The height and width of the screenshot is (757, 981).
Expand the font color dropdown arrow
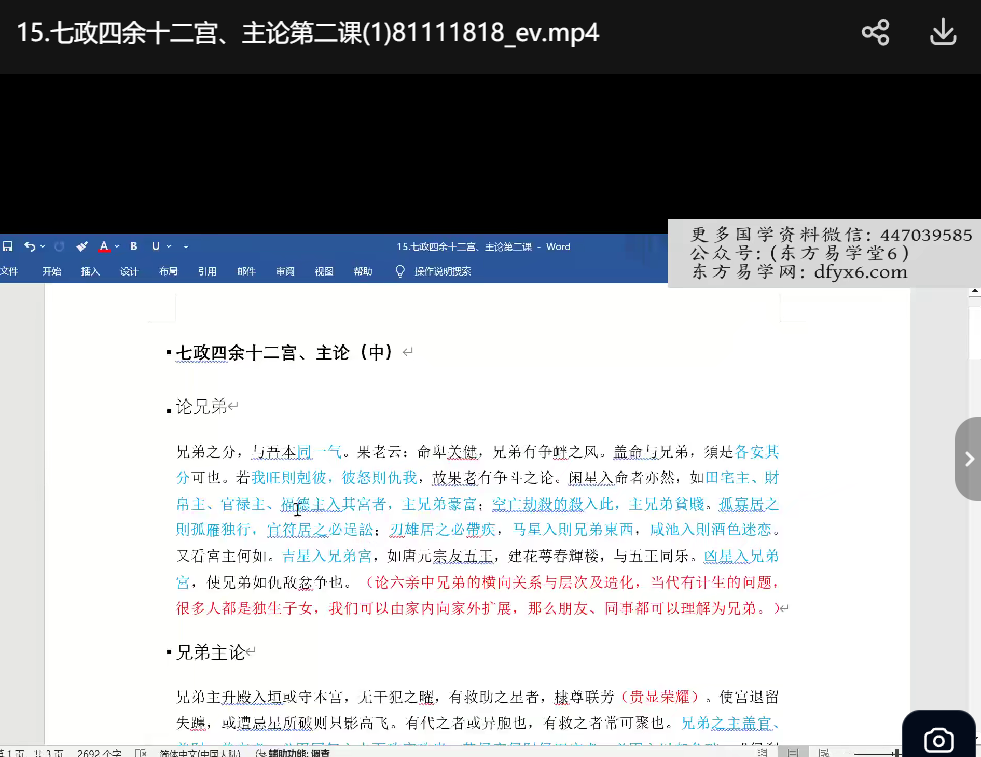[x=117, y=246]
